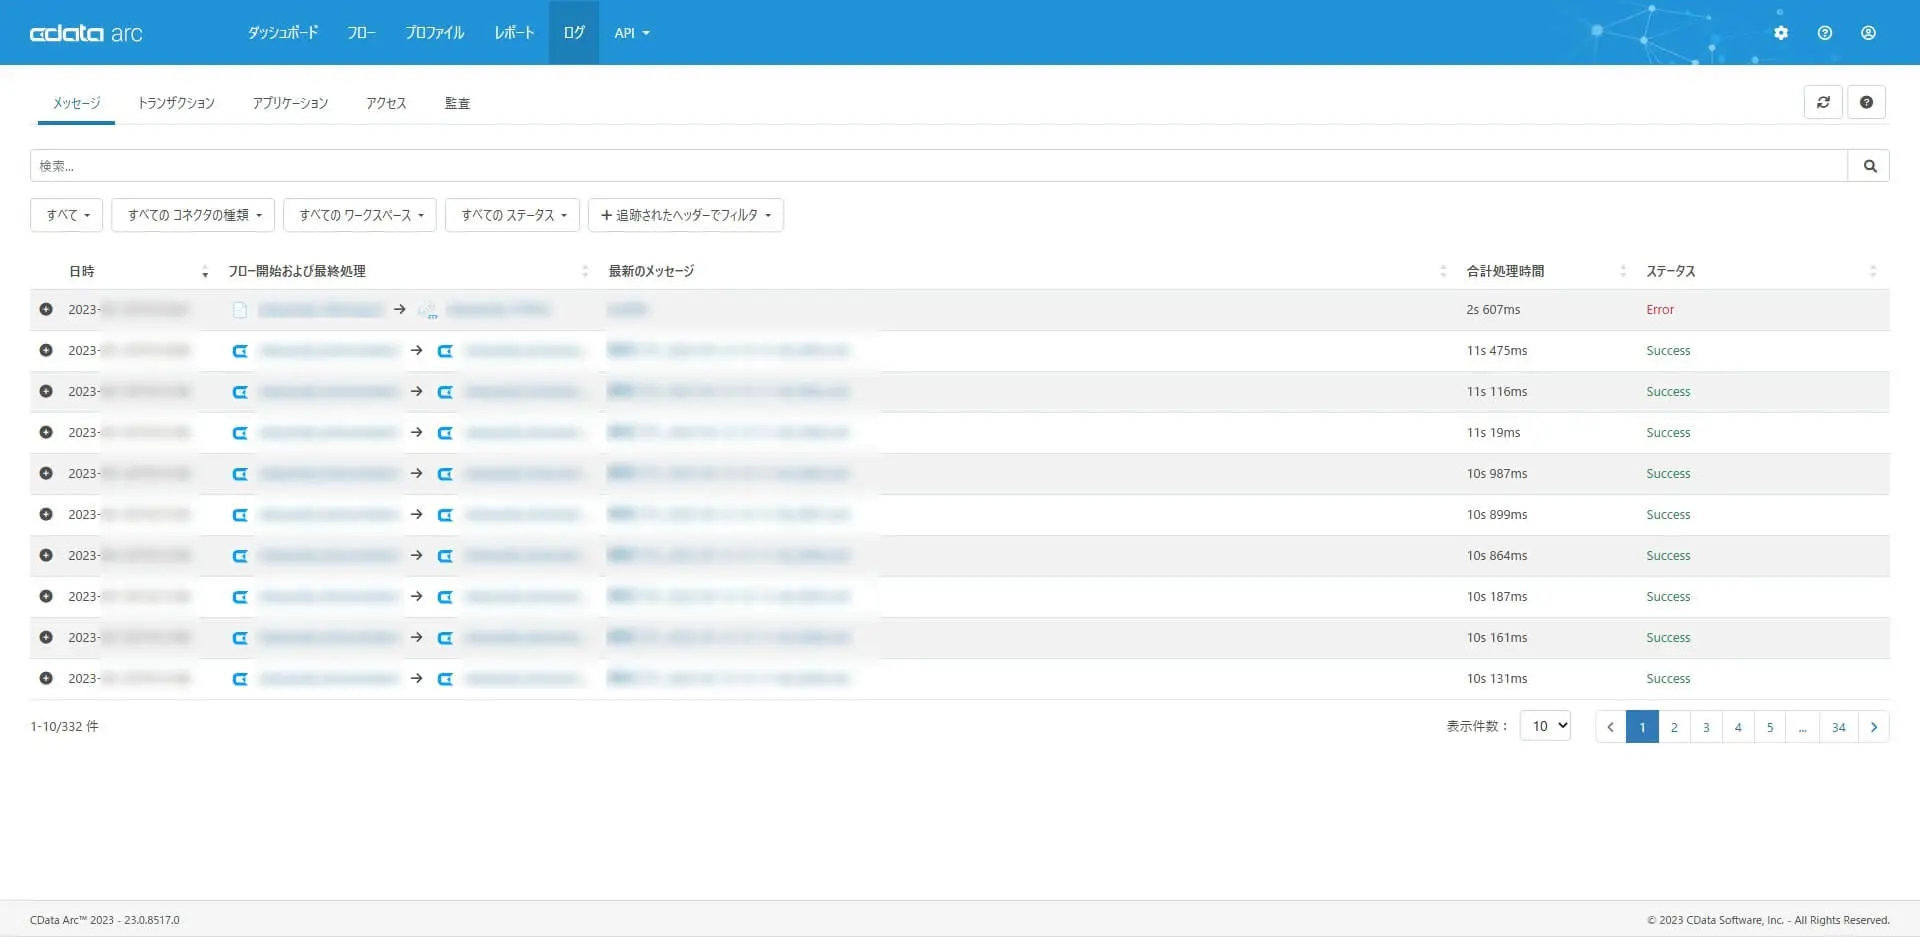This screenshot has width=1920, height=937.
Task: Go to プロファイル in top navigation
Action: (434, 33)
